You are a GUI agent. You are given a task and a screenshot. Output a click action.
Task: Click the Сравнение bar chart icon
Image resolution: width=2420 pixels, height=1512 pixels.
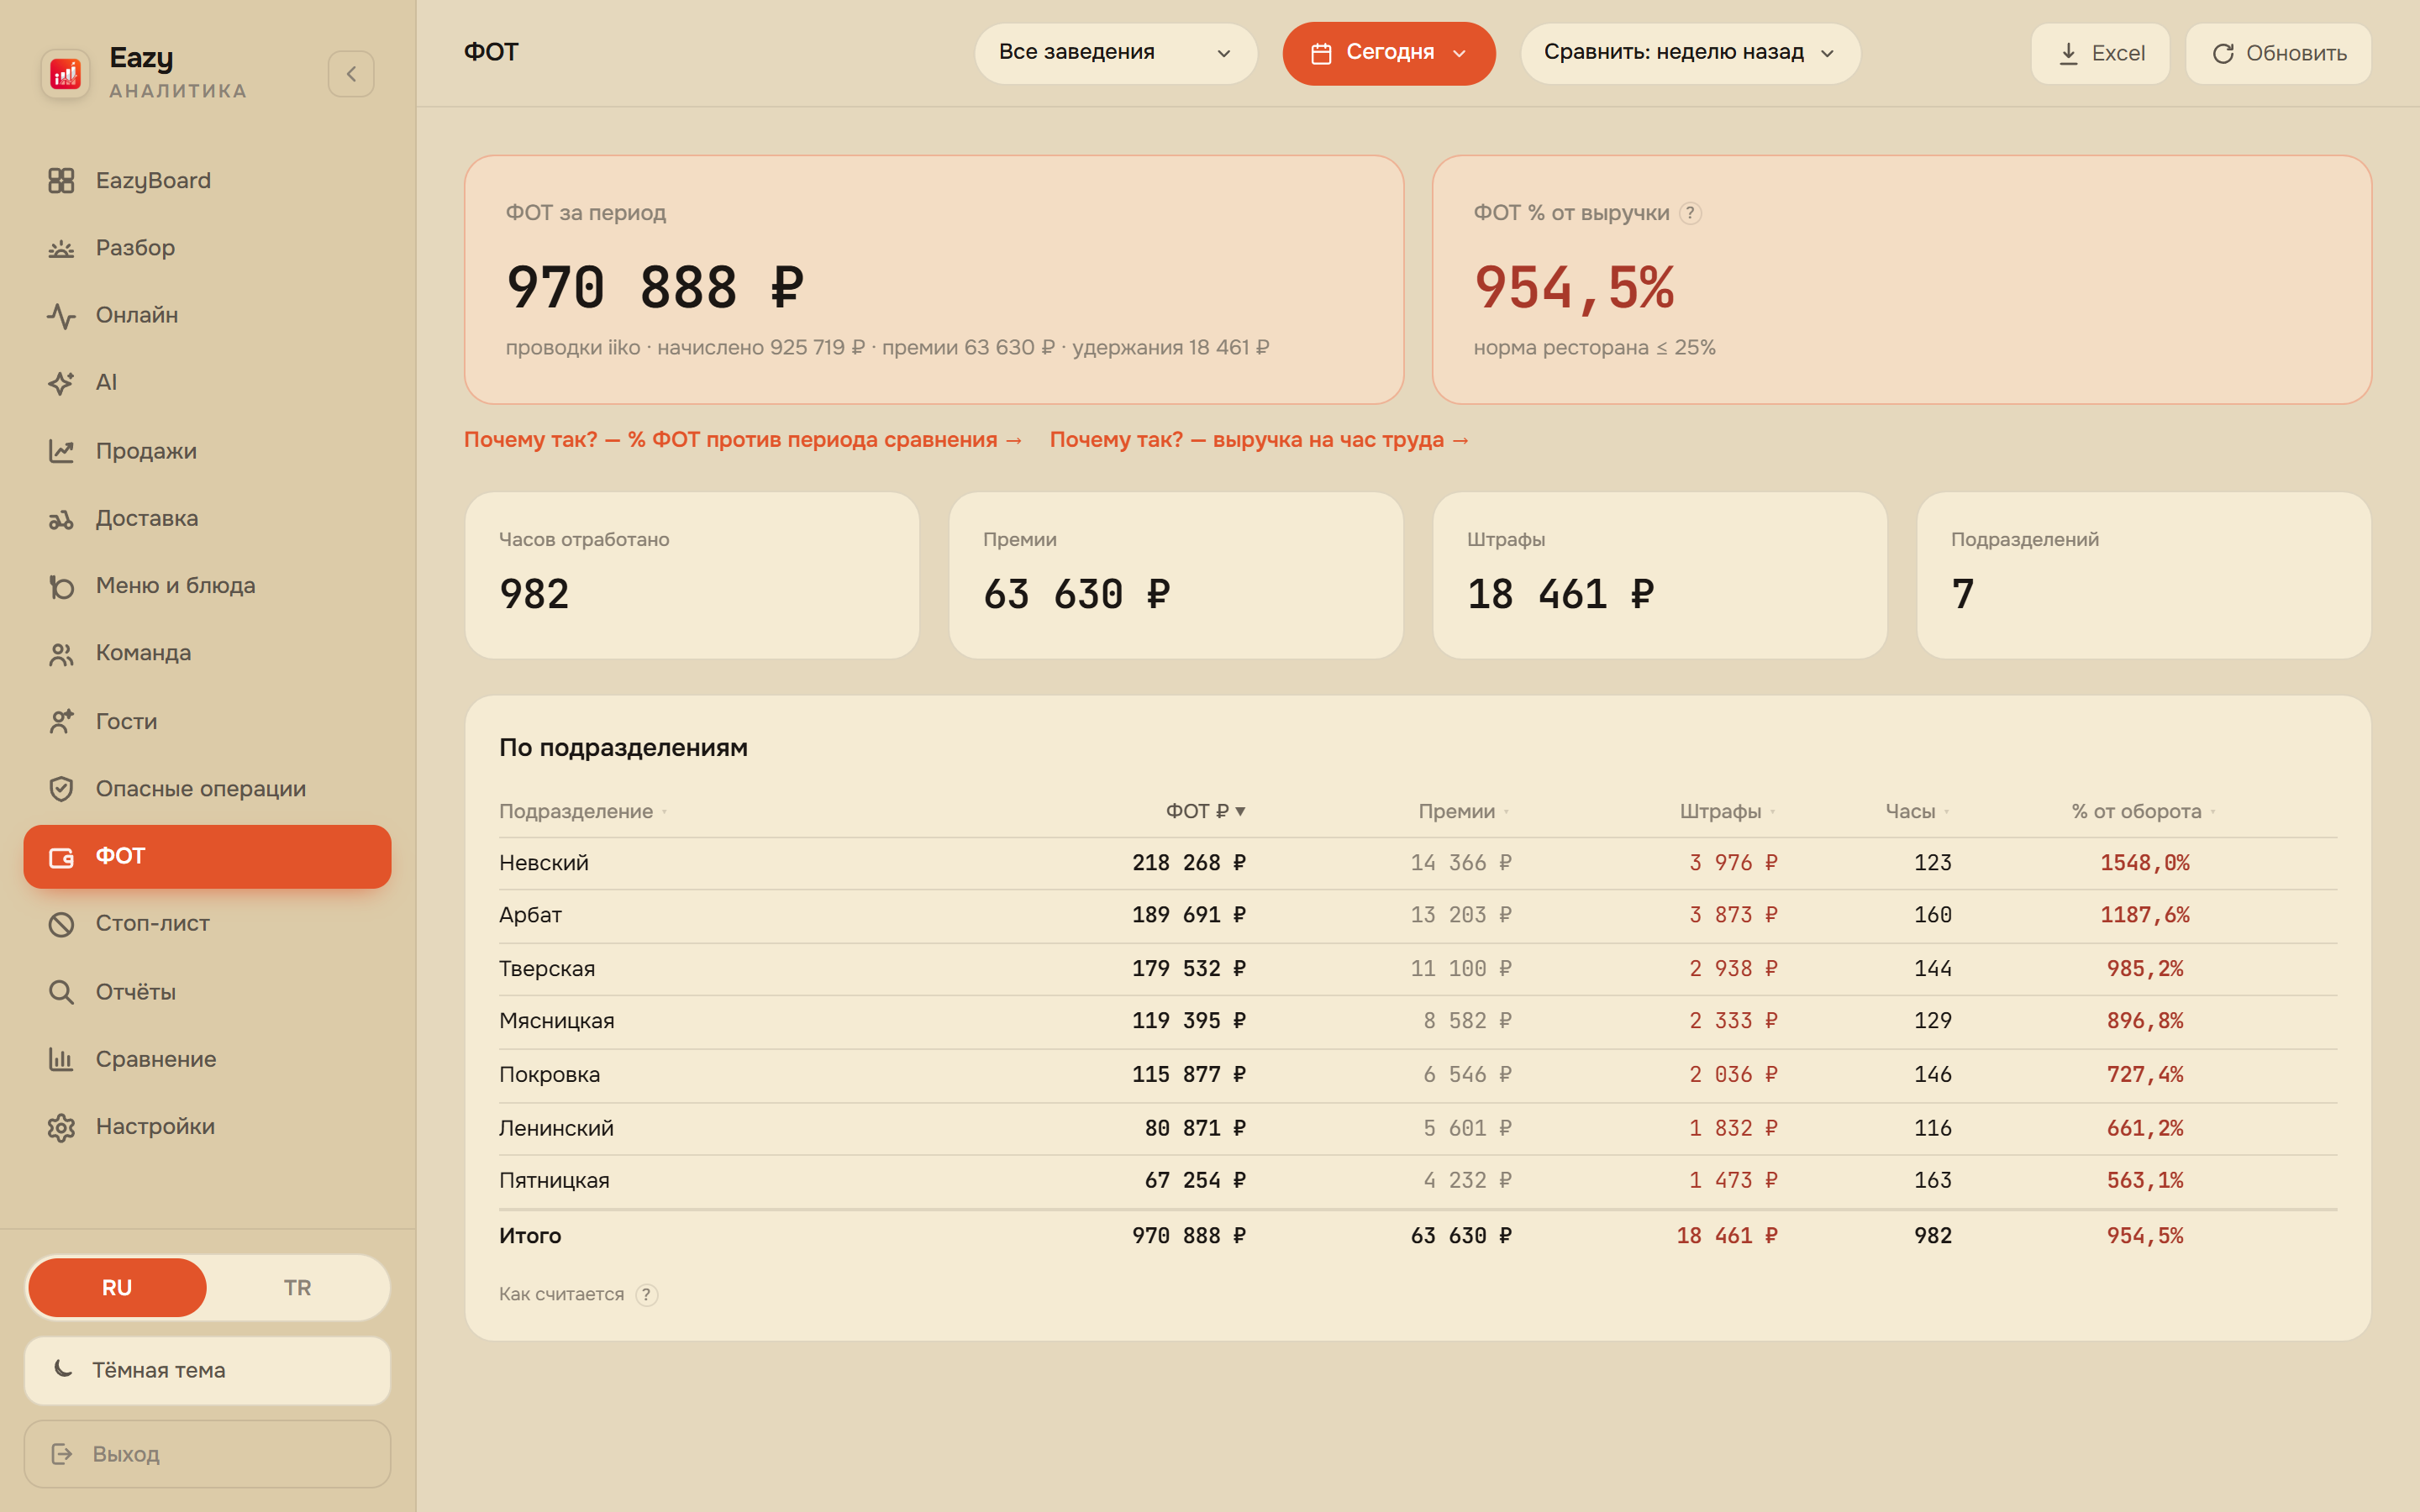[x=61, y=1059]
